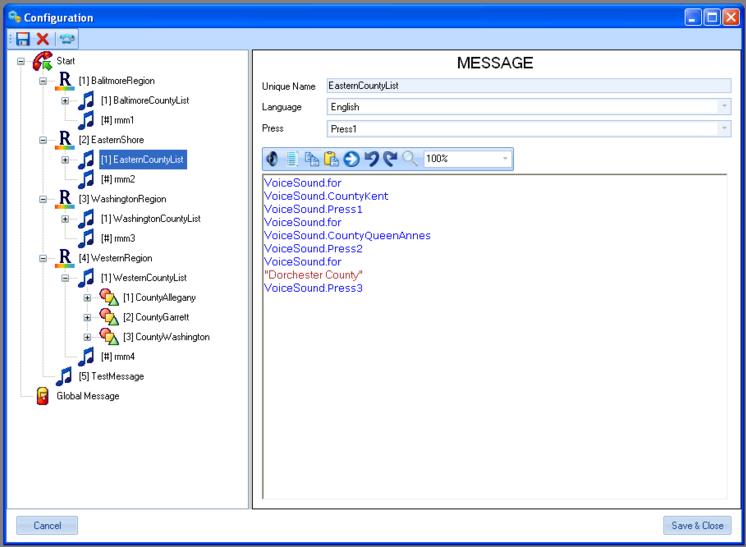Viewport: 746px width, 547px height.
Task: Redo the last message edit
Action: click(390, 159)
